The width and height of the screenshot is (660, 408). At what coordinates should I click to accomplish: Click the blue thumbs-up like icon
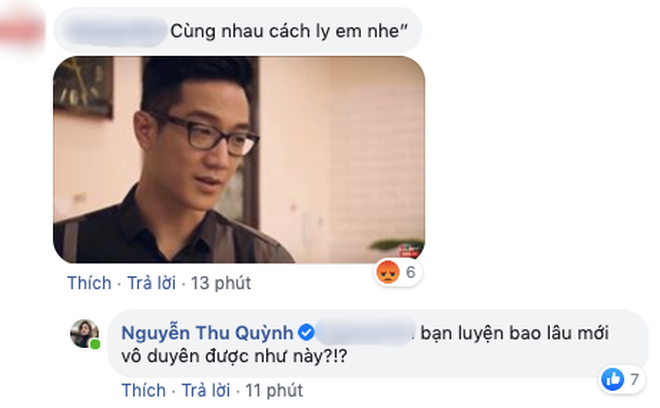[613, 379]
